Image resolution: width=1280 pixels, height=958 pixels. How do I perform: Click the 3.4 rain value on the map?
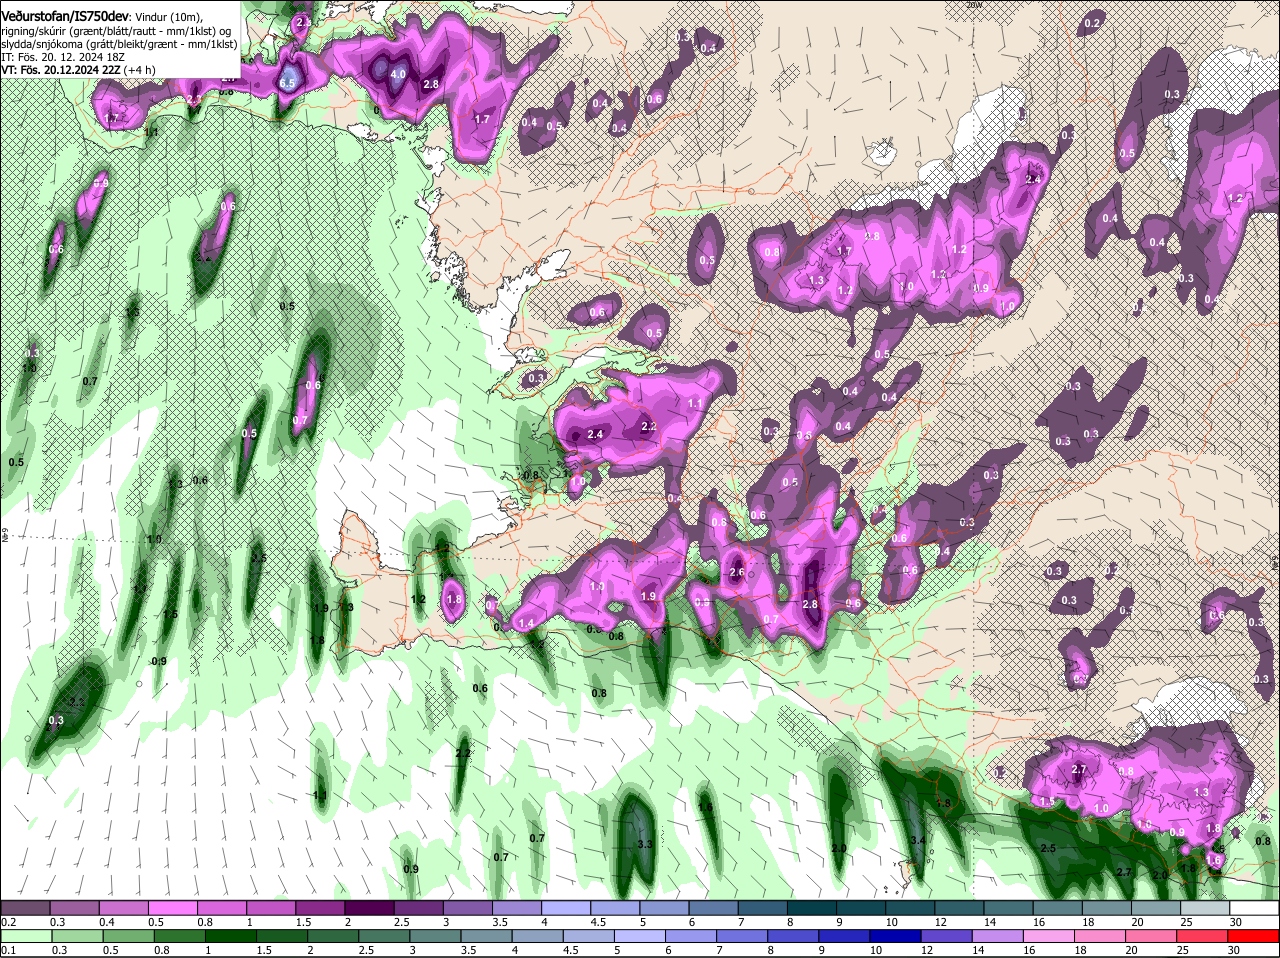click(x=918, y=840)
